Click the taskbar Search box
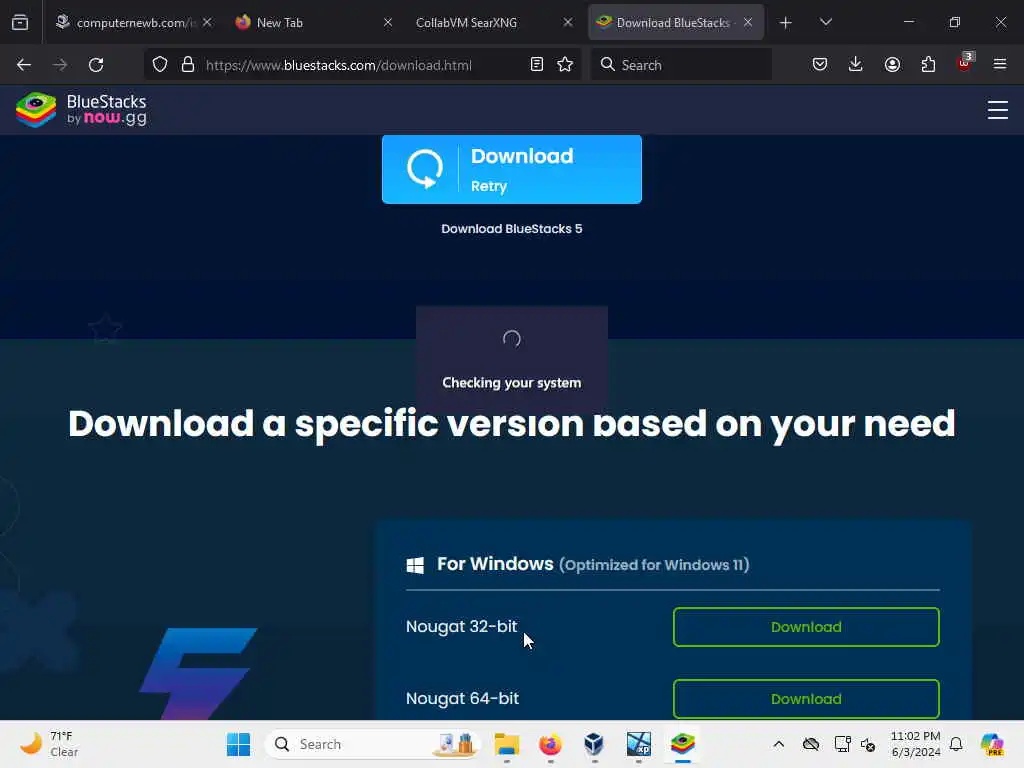This screenshot has height=768, width=1024. click(372, 744)
